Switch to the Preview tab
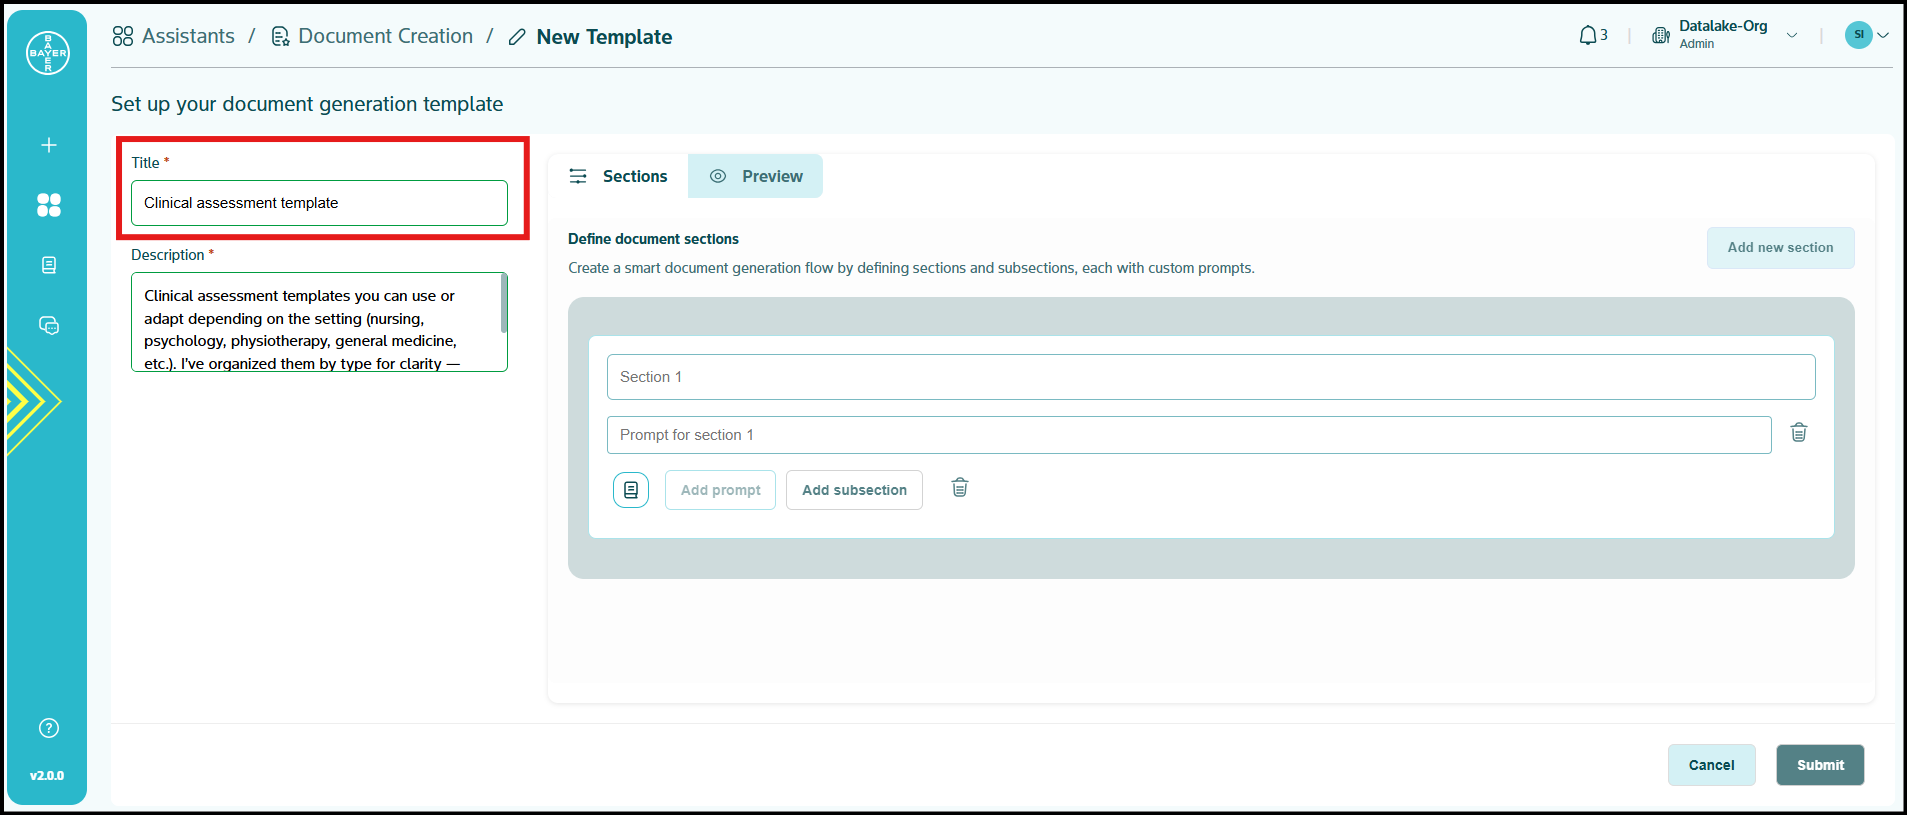 755,176
